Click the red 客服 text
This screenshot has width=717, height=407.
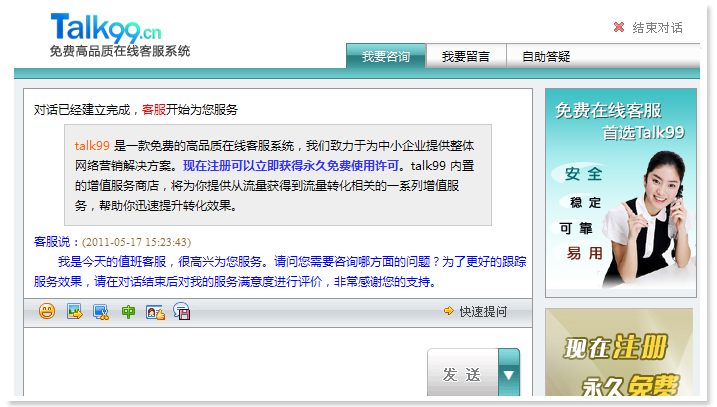(x=154, y=110)
